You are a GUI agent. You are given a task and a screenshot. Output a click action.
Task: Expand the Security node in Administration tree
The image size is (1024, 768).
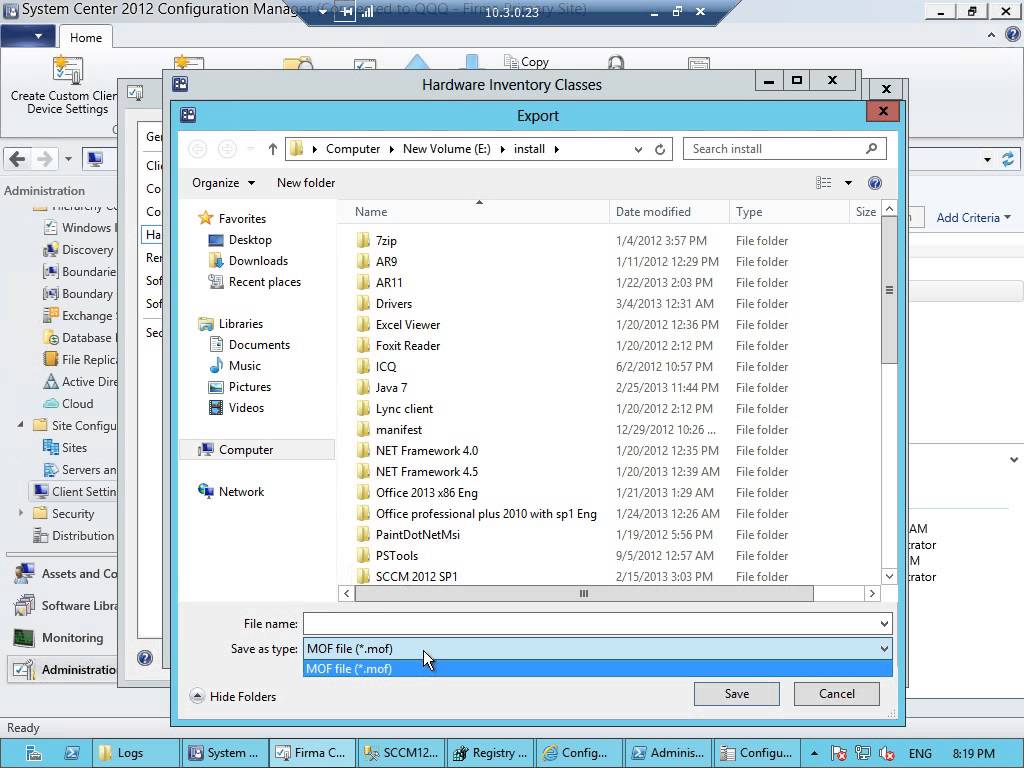click(x=21, y=513)
